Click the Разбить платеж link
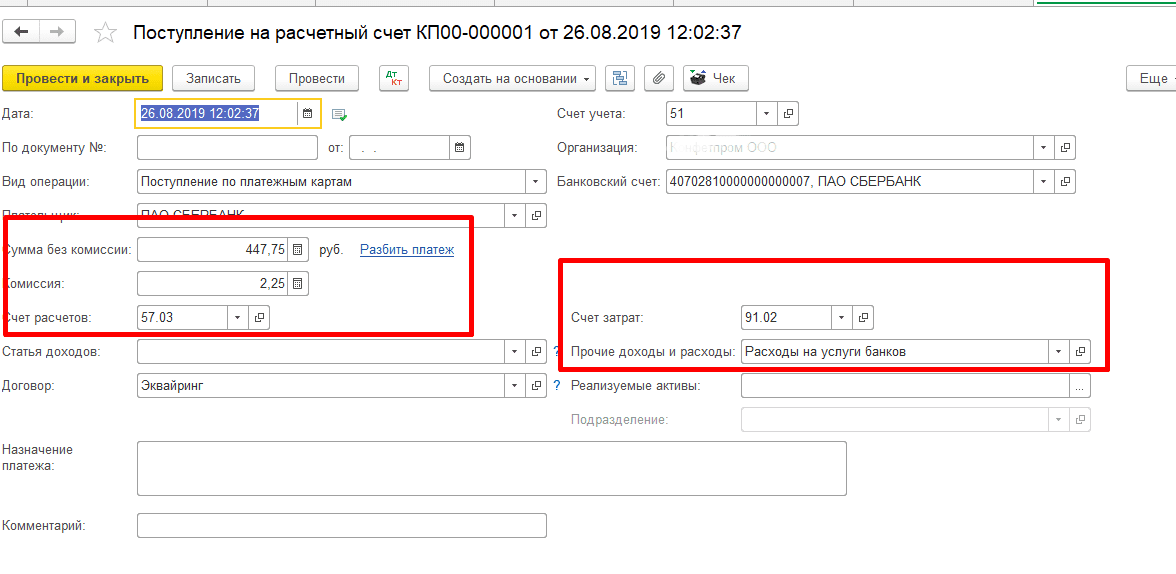Image resolution: width=1176 pixels, height=574 pixels. 407,250
